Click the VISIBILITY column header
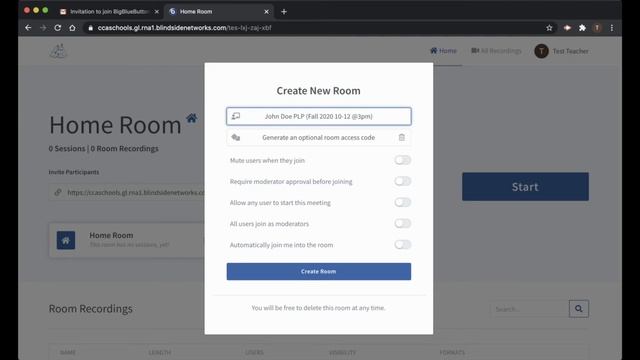 (x=343, y=352)
